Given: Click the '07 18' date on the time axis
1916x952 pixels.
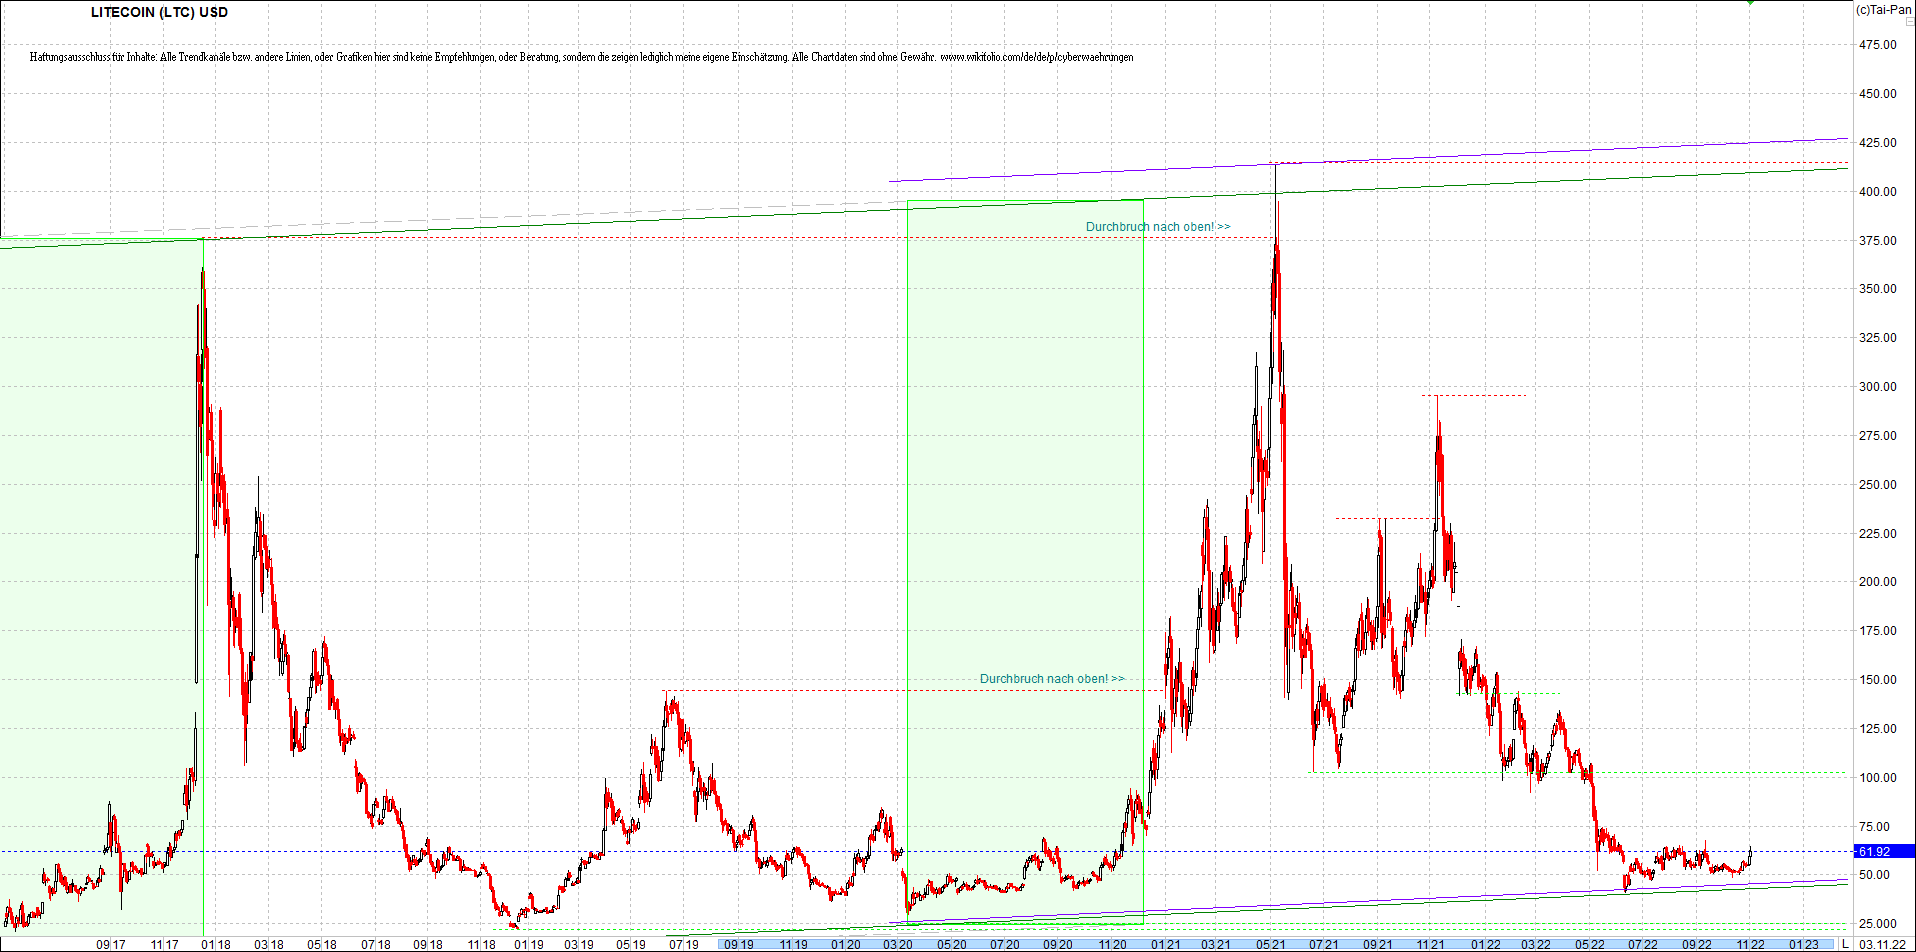Looking at the screenshot, I should (x=376, y=945).
